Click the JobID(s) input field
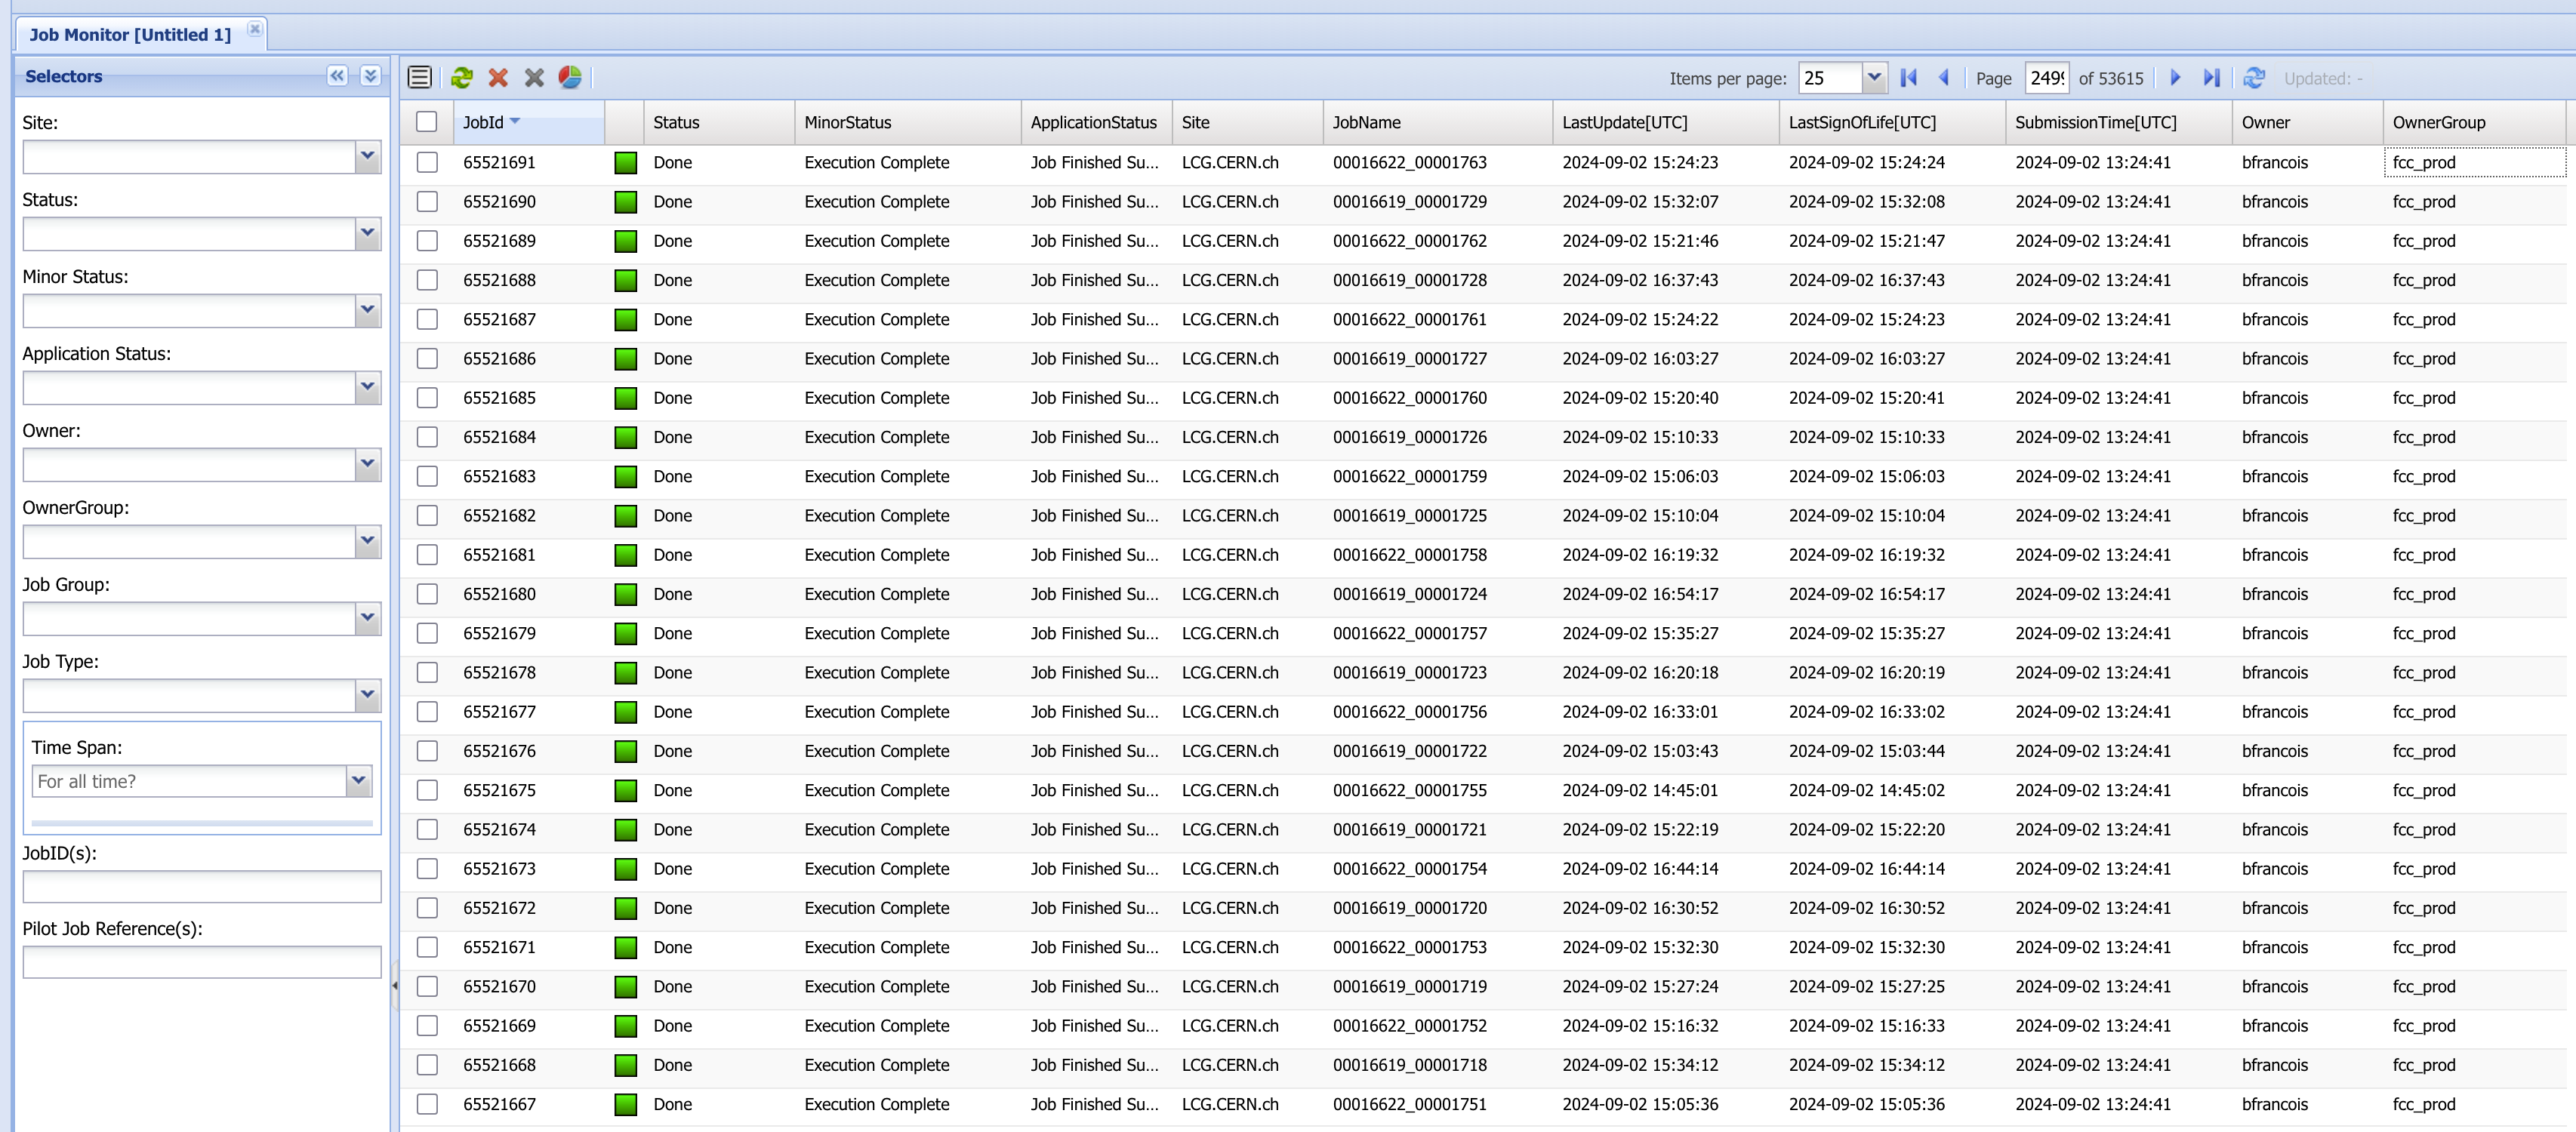Image resolution: width=2576 pixels, height=1132 pixels. pos(202,886)
